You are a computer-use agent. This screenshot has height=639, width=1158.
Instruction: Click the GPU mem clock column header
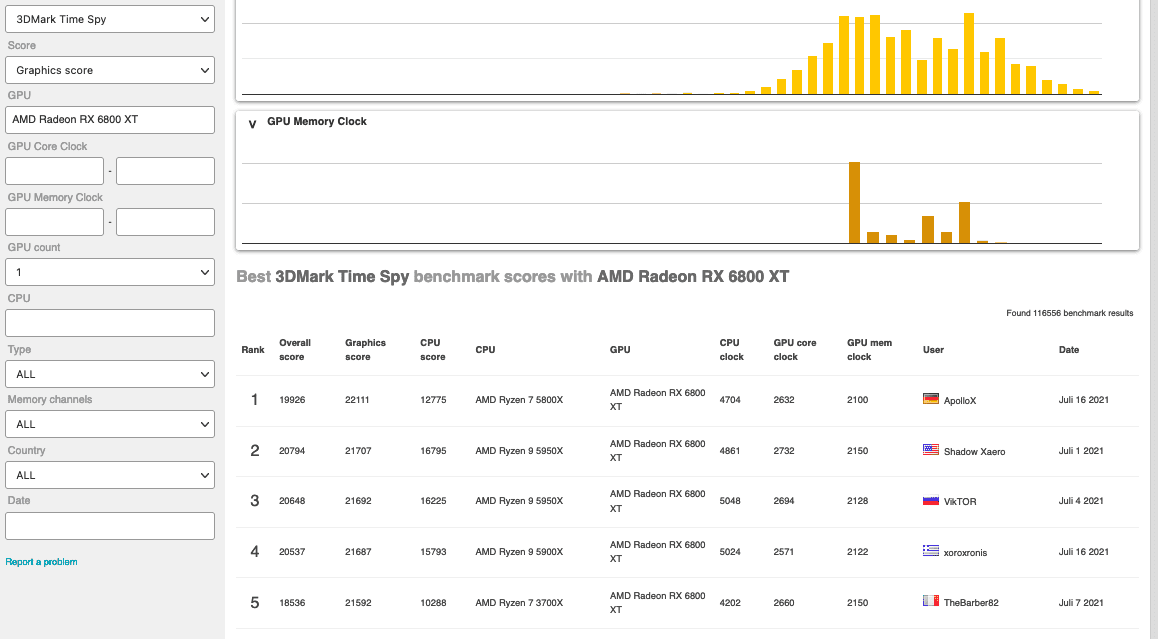pos(869,349)
